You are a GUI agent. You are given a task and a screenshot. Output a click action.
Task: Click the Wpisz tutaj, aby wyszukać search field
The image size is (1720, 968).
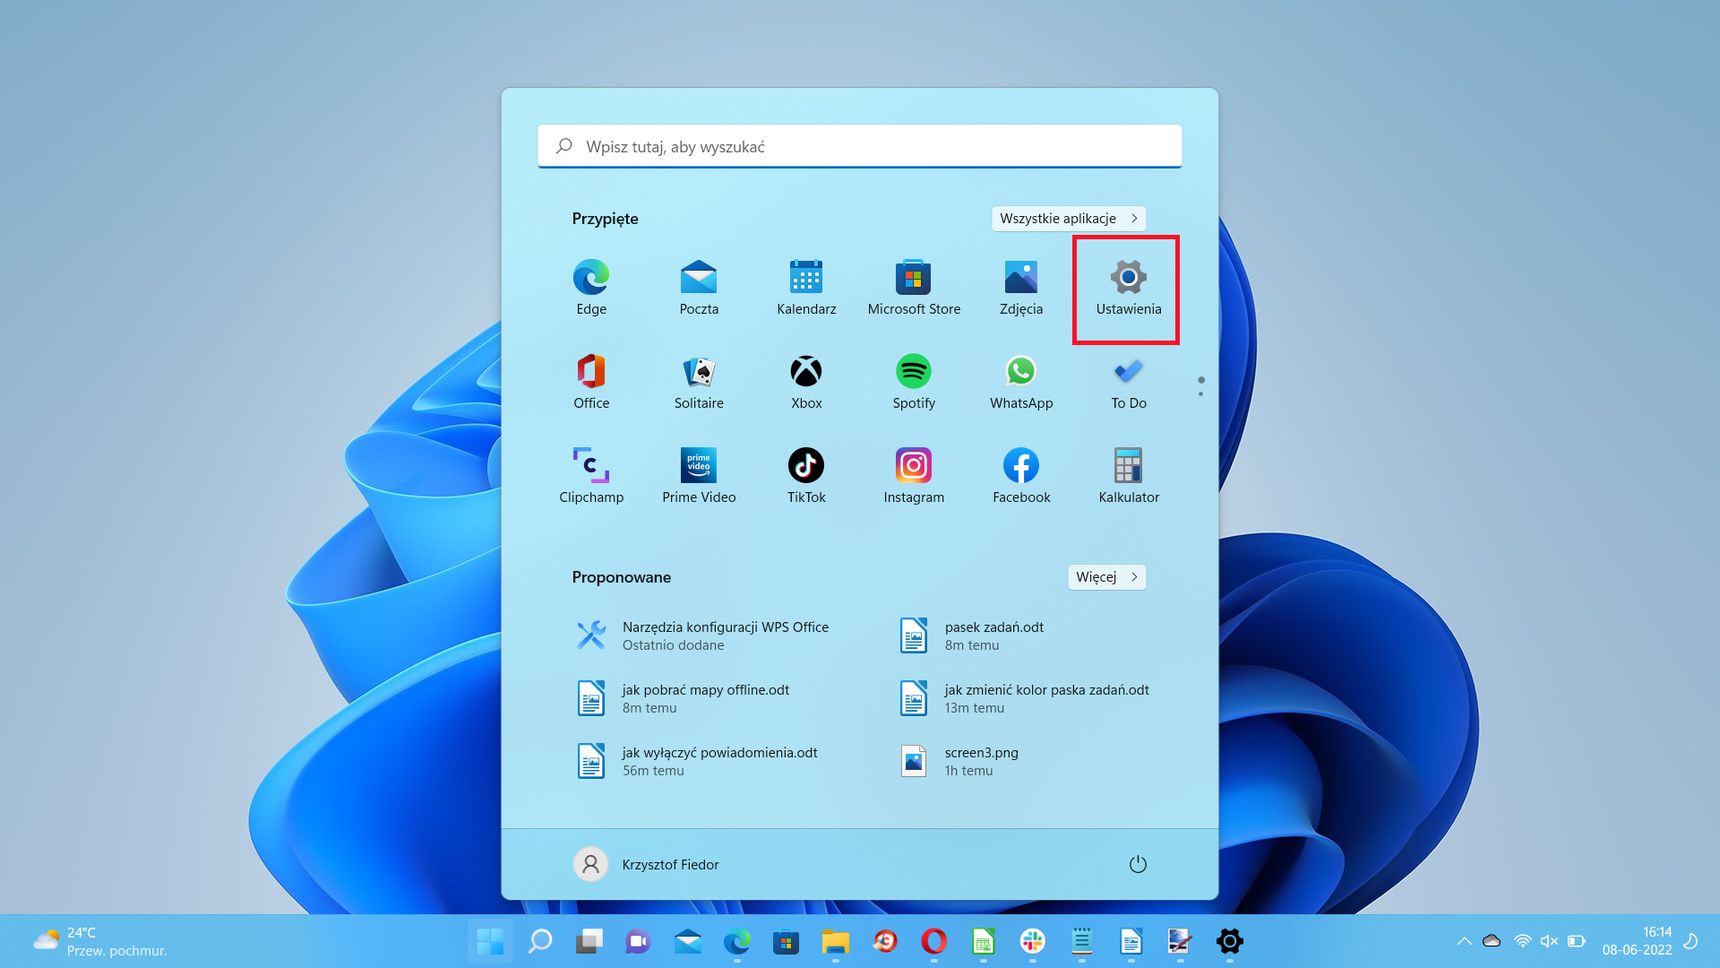click(x=860, y=146)
